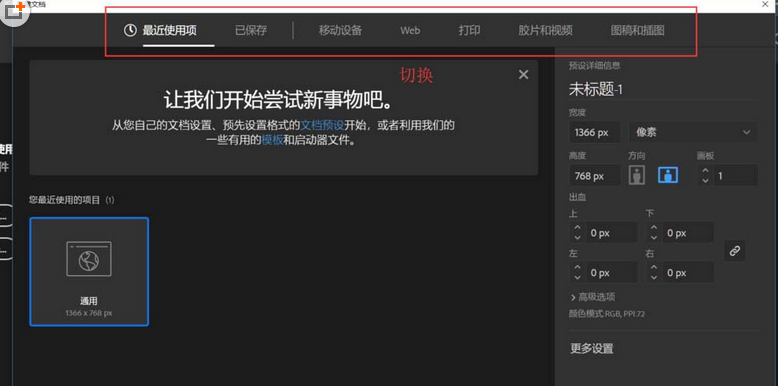Viewport: 778px width, 386px height.
Task: Edit the document name 未标题-1
Action: point(595,90)
